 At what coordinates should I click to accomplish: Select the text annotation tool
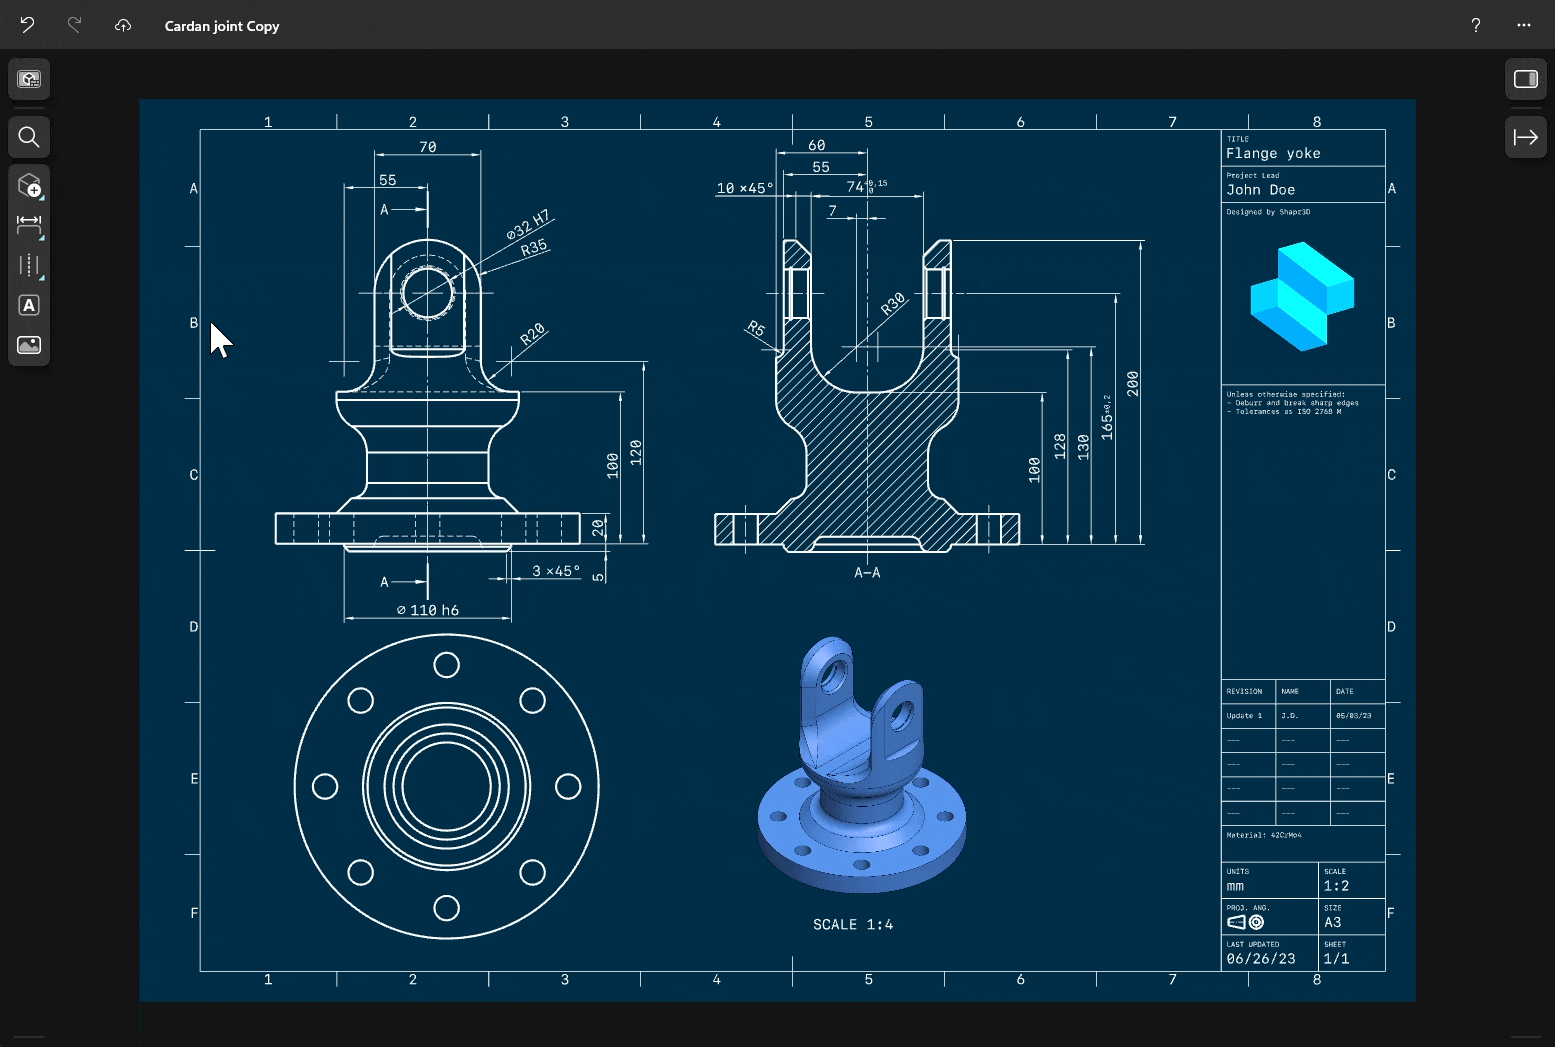click(x=29, y=305)
